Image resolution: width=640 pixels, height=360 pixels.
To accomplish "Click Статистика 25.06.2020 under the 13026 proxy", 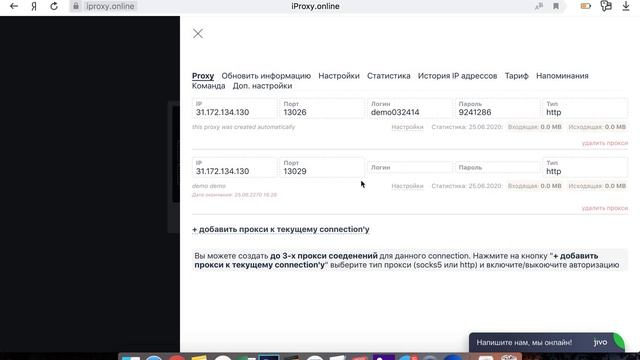I will pyautogui.click(x=467, y=127).
